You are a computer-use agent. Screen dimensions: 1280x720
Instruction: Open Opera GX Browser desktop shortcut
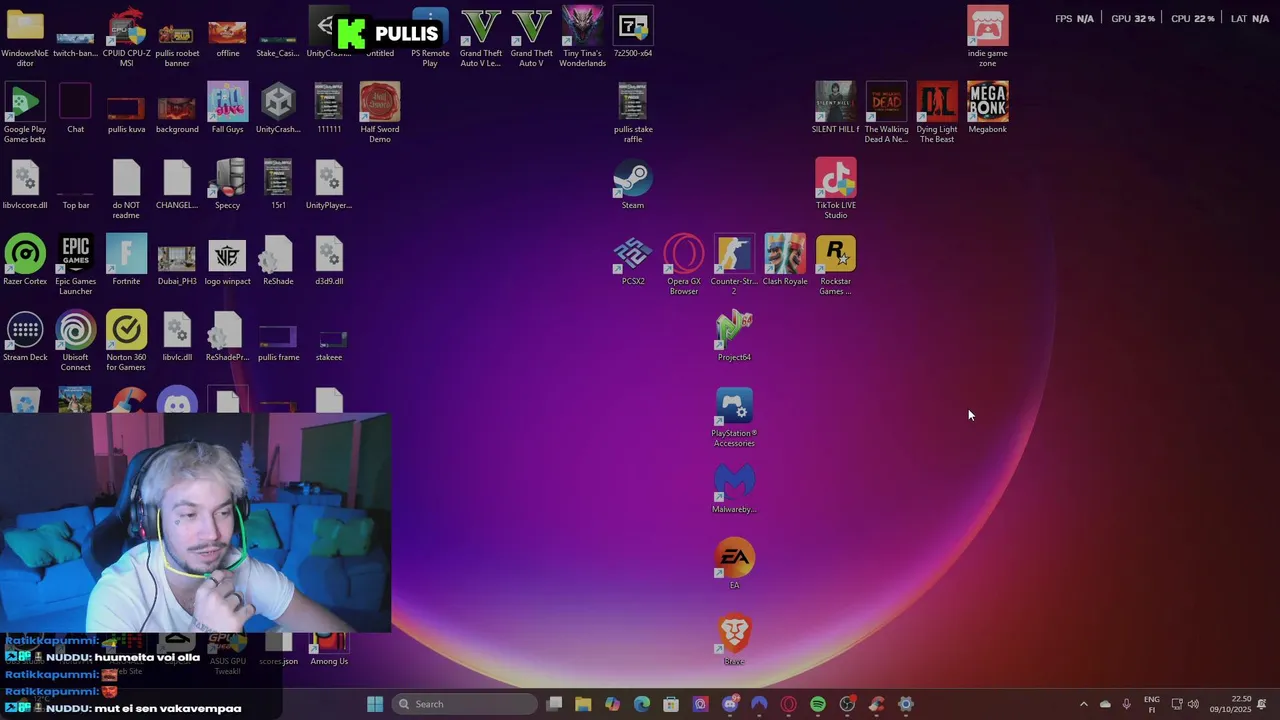click(684, 264)
